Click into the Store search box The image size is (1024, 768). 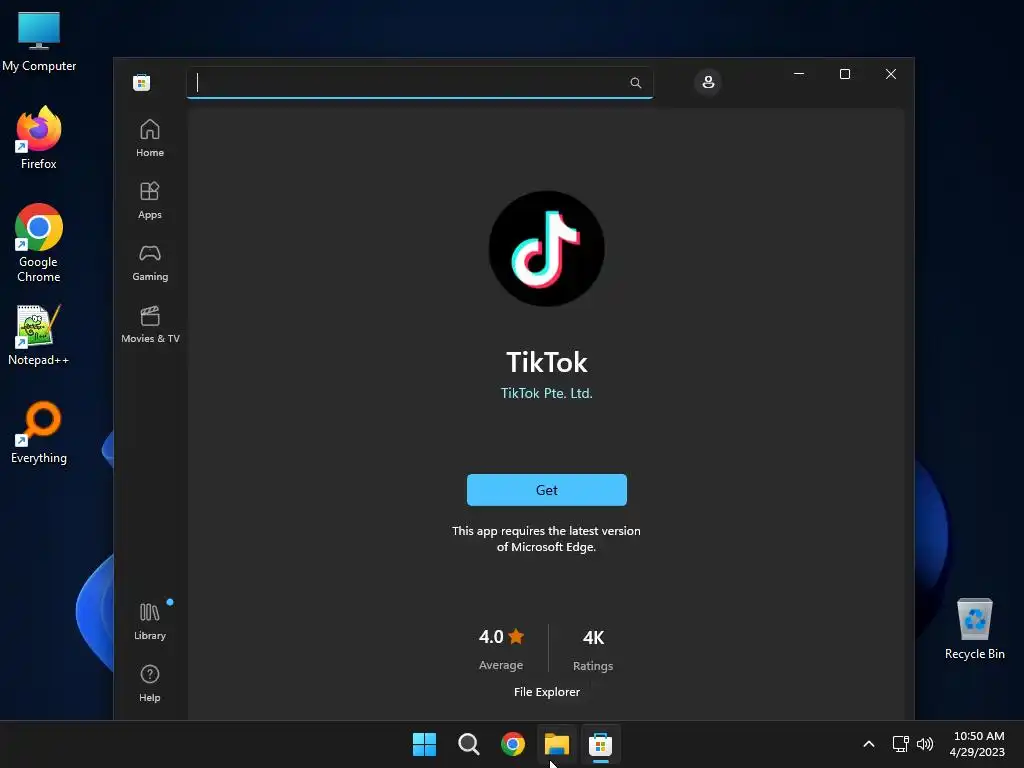(x=419, y=83)
